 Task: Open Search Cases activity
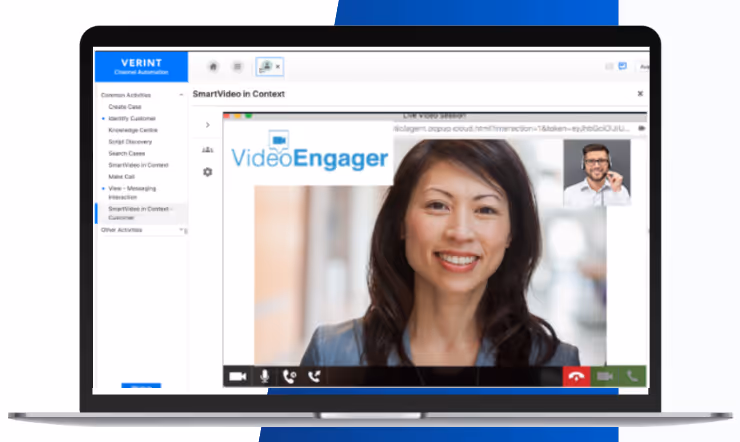pos(126,153)
